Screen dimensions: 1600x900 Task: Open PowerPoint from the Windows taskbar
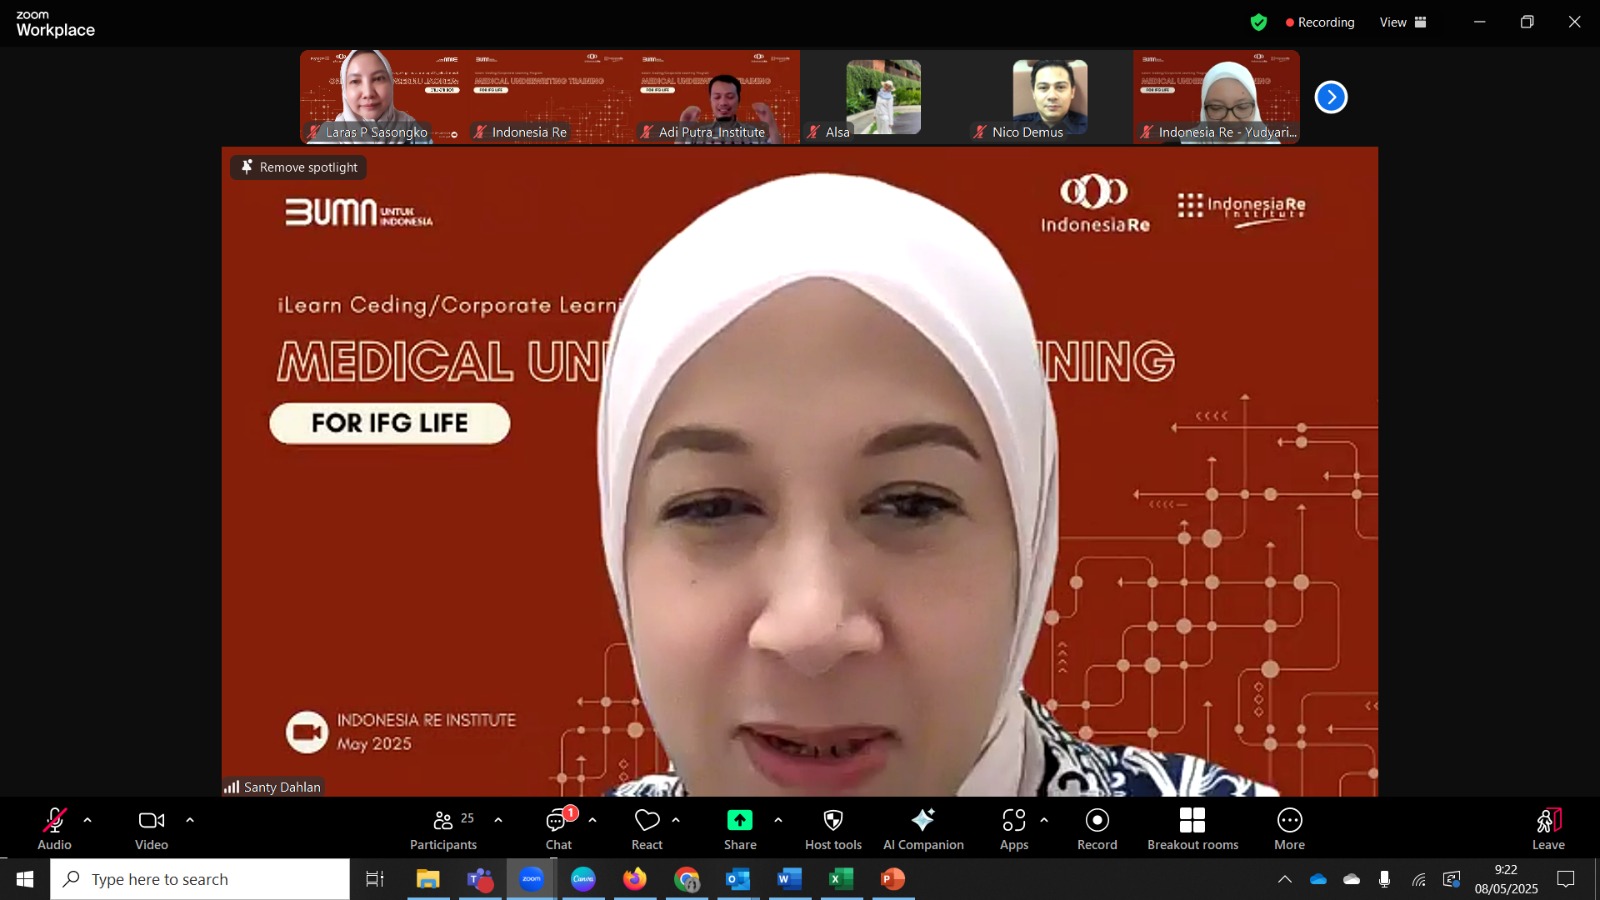coord(893,879)
